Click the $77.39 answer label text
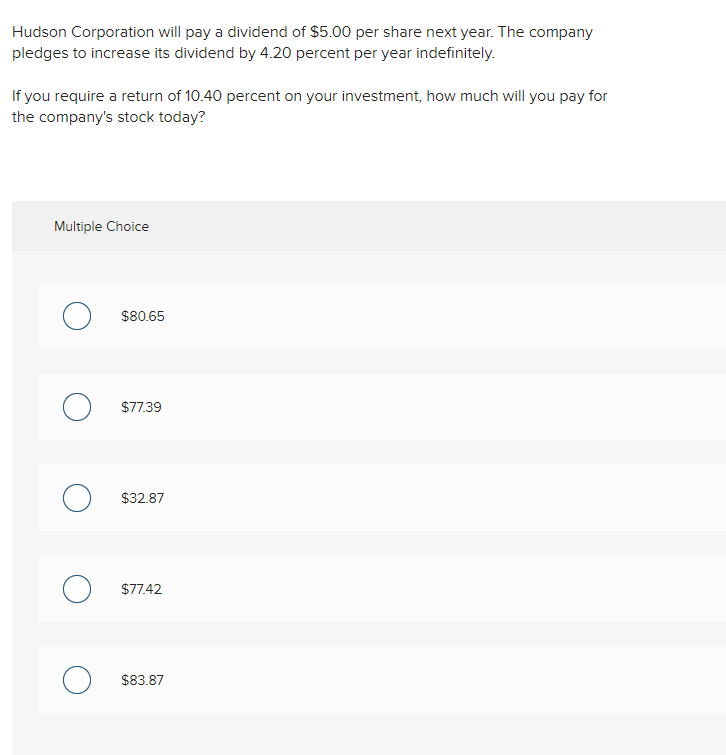The height and width of the screenshot is (755, 726). pyautogui.click(x=141, y=407)
